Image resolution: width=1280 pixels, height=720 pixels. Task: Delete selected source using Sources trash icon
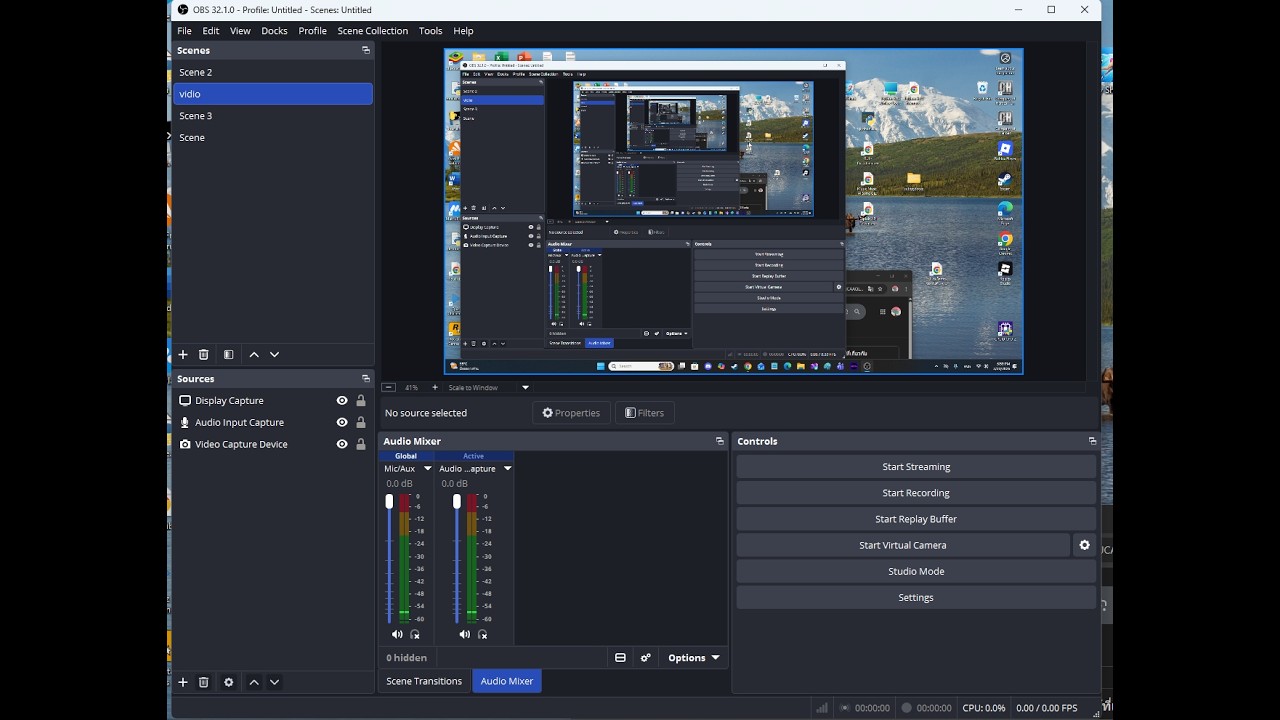[204, 682]
